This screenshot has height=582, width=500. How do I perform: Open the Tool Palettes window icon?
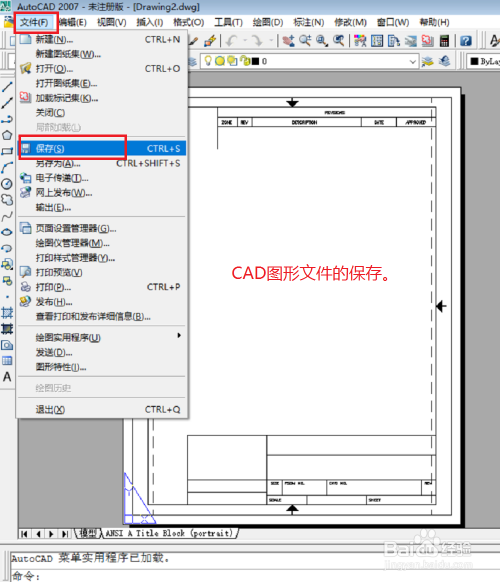click(393, 40)
